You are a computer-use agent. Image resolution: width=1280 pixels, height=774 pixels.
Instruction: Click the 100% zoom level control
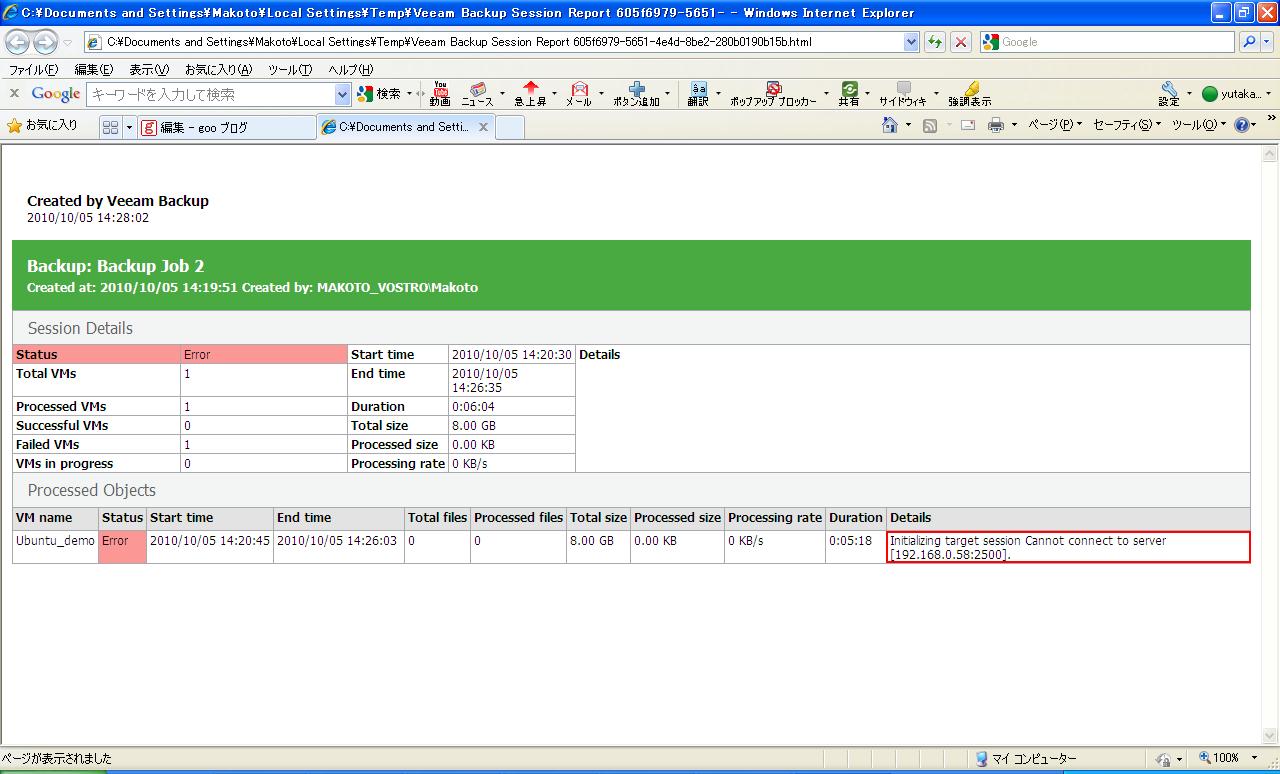(1225, 759)
